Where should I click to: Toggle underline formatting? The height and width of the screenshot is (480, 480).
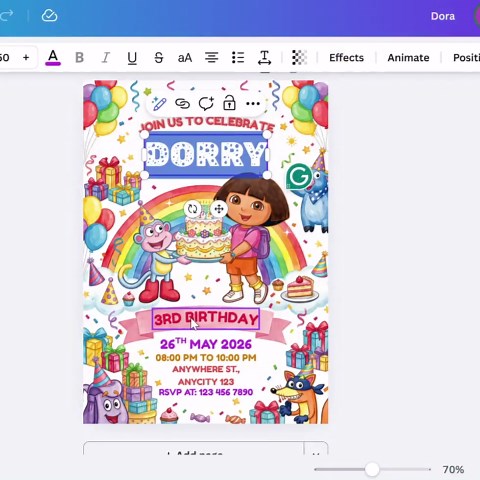[132, 58]
